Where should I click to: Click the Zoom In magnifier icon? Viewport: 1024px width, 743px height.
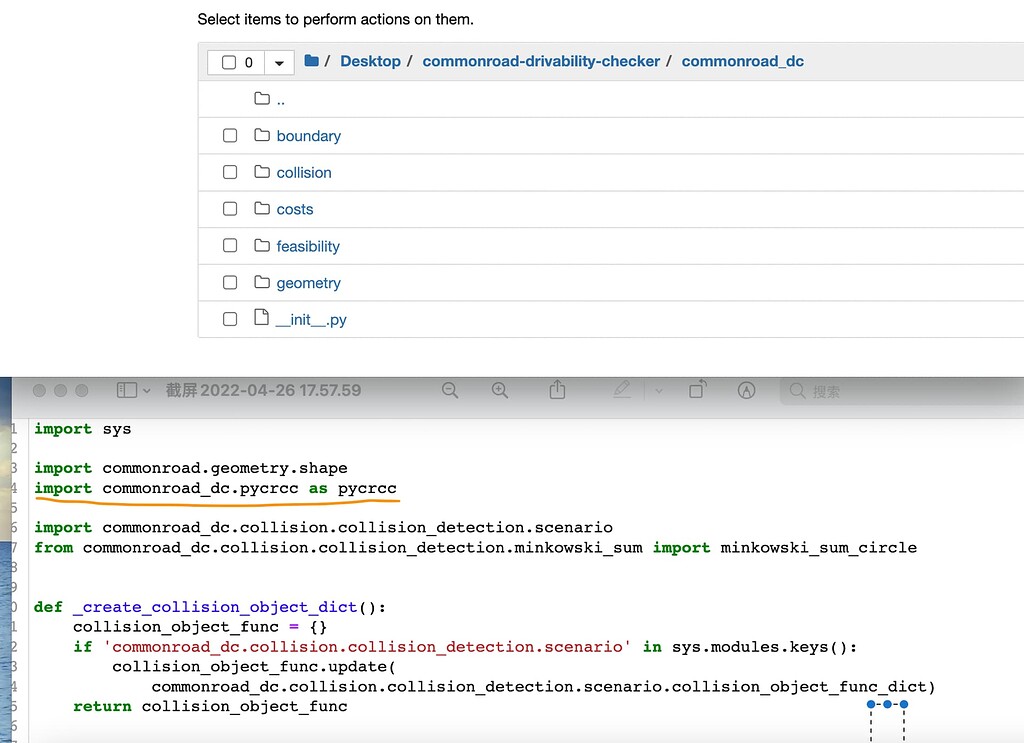[x=500, y=390]
